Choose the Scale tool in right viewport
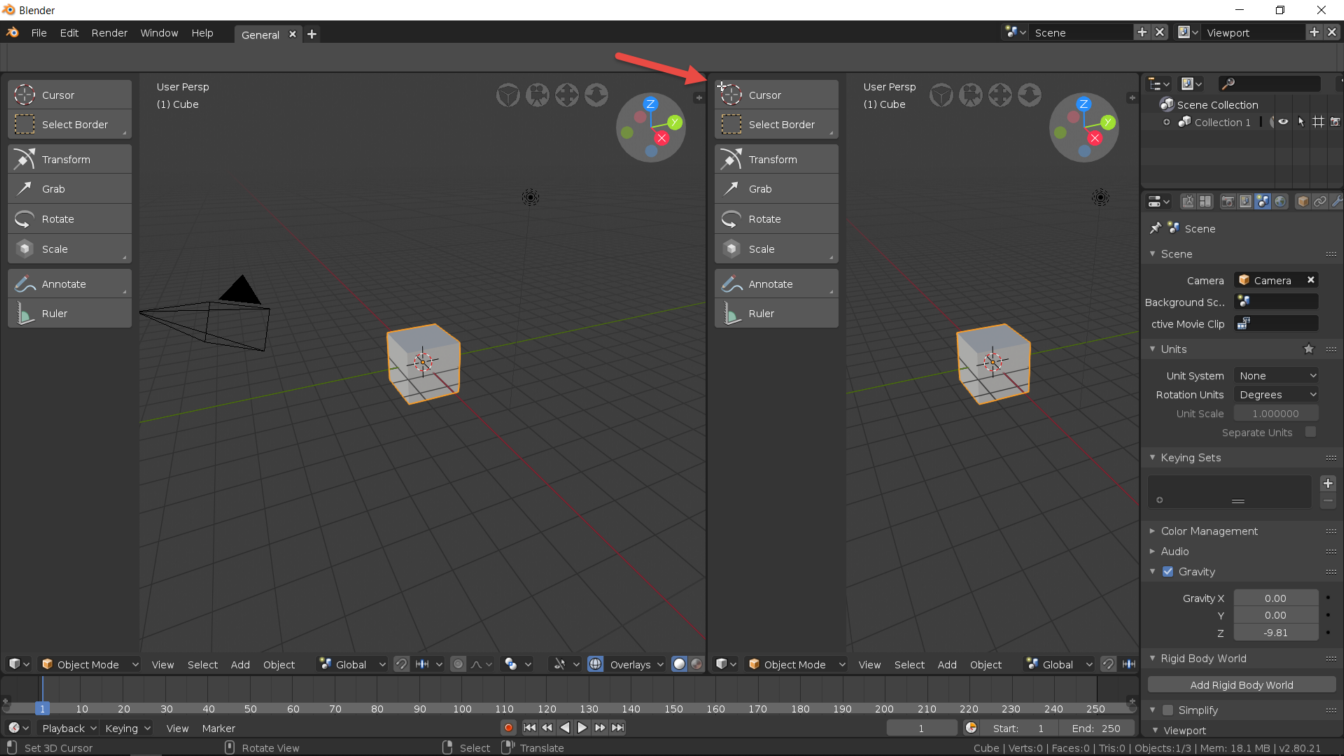Image resolution: width=1344 pixels, height=756 pixels. pos(776,249)
